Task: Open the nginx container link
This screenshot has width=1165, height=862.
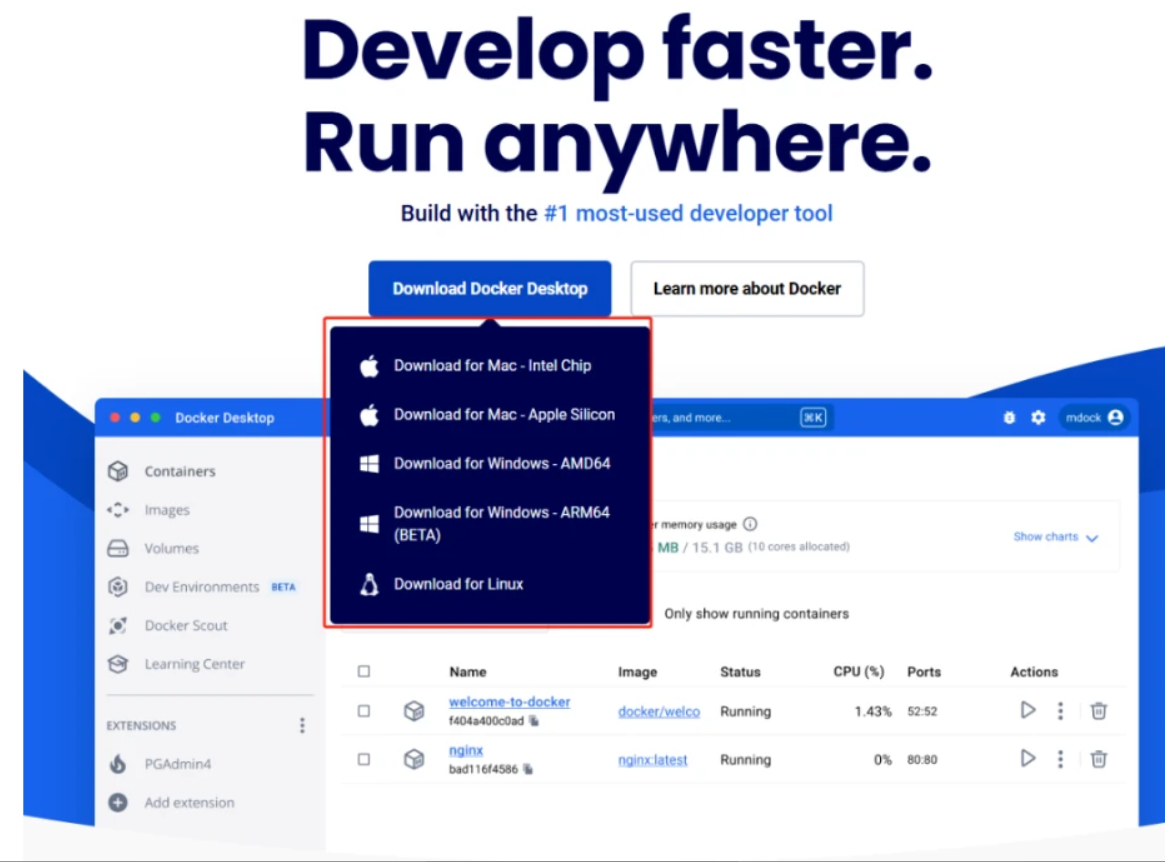Action: coord(466,751)
